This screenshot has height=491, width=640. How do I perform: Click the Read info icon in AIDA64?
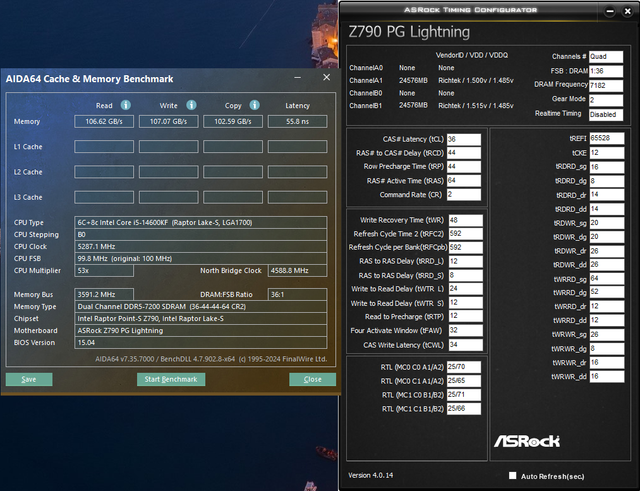126,105
